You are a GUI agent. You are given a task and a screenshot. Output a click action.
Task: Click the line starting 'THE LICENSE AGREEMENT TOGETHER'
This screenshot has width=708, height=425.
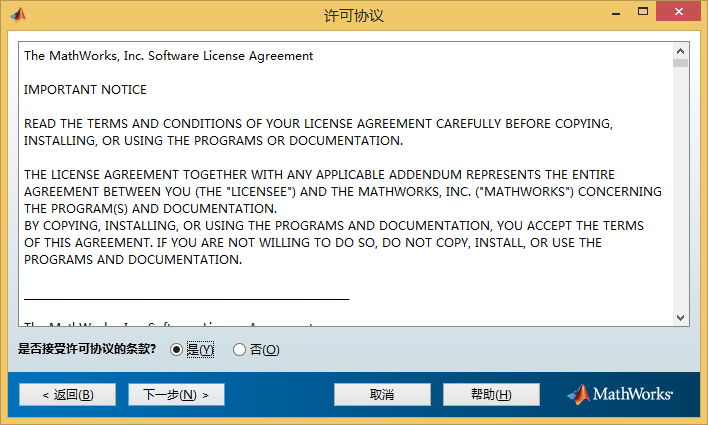[x=319, y=175]
